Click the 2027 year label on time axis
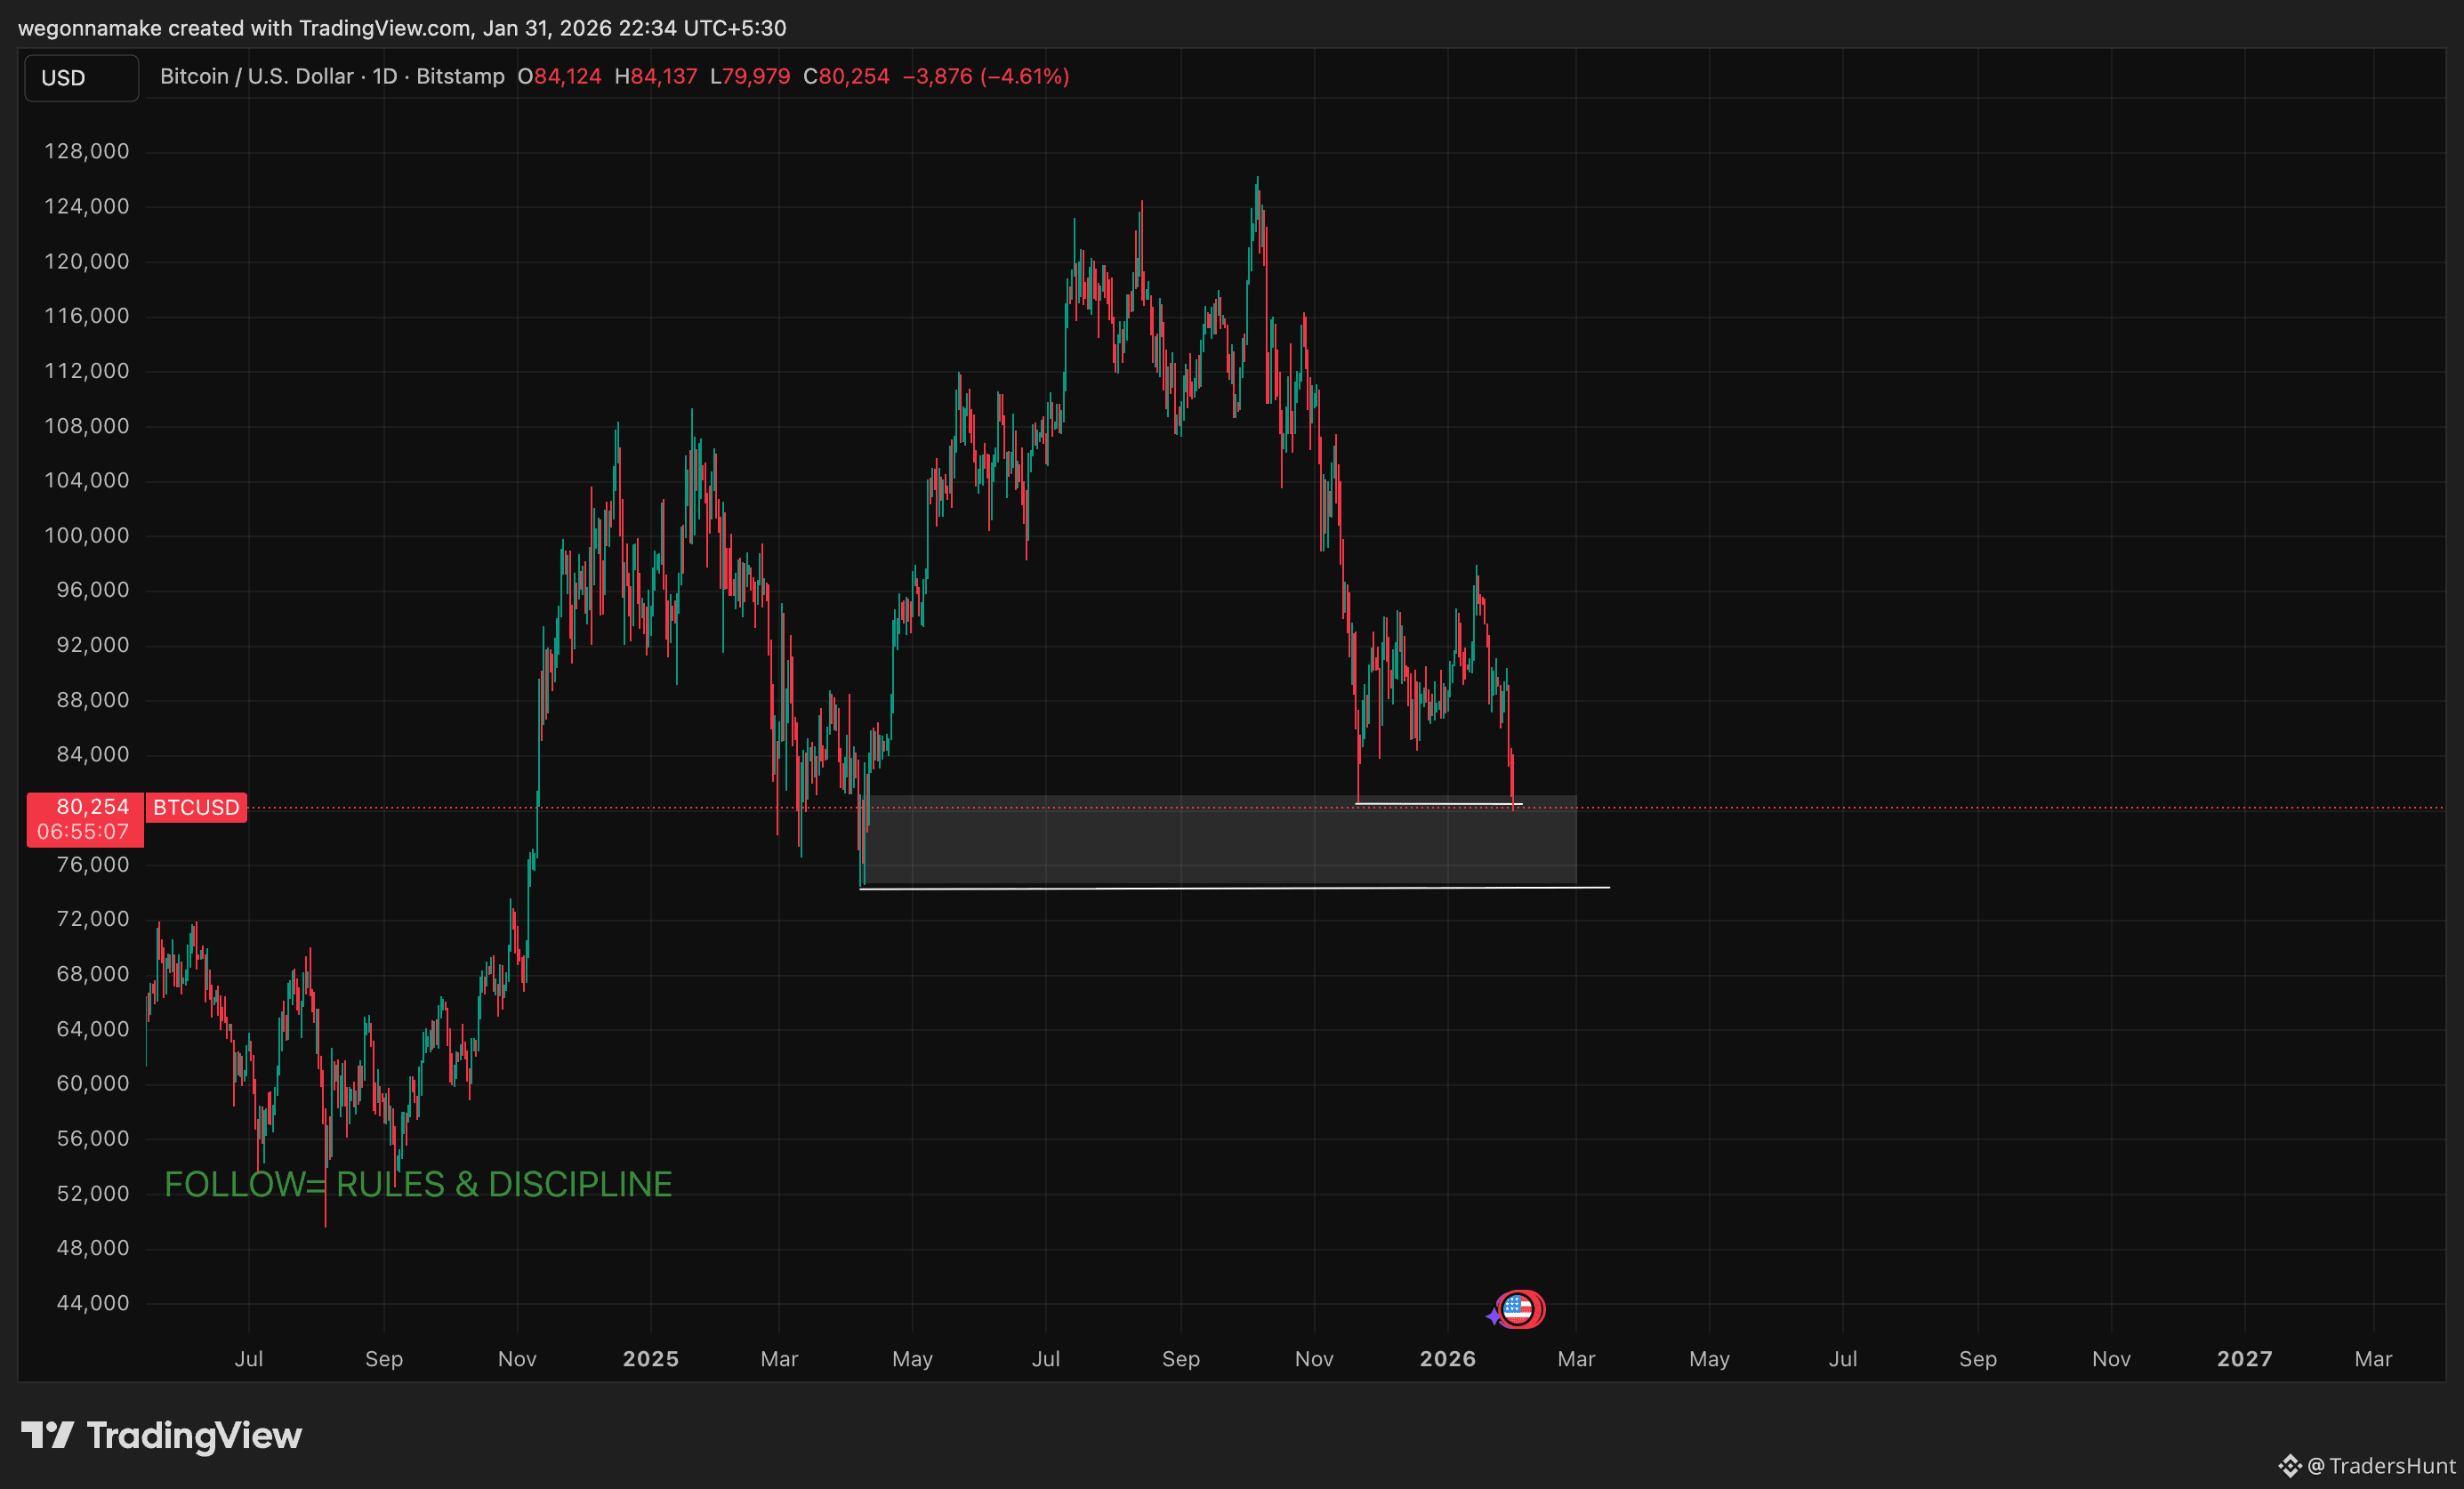Image resolution: width=2464 pixels, height=1489 pixels. pyautogui.click(x=2245, y=1359)
